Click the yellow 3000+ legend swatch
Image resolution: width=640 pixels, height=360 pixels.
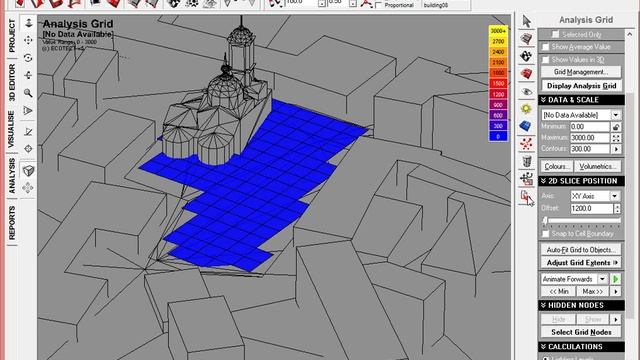pyautogui.click(x=498, y=31)
